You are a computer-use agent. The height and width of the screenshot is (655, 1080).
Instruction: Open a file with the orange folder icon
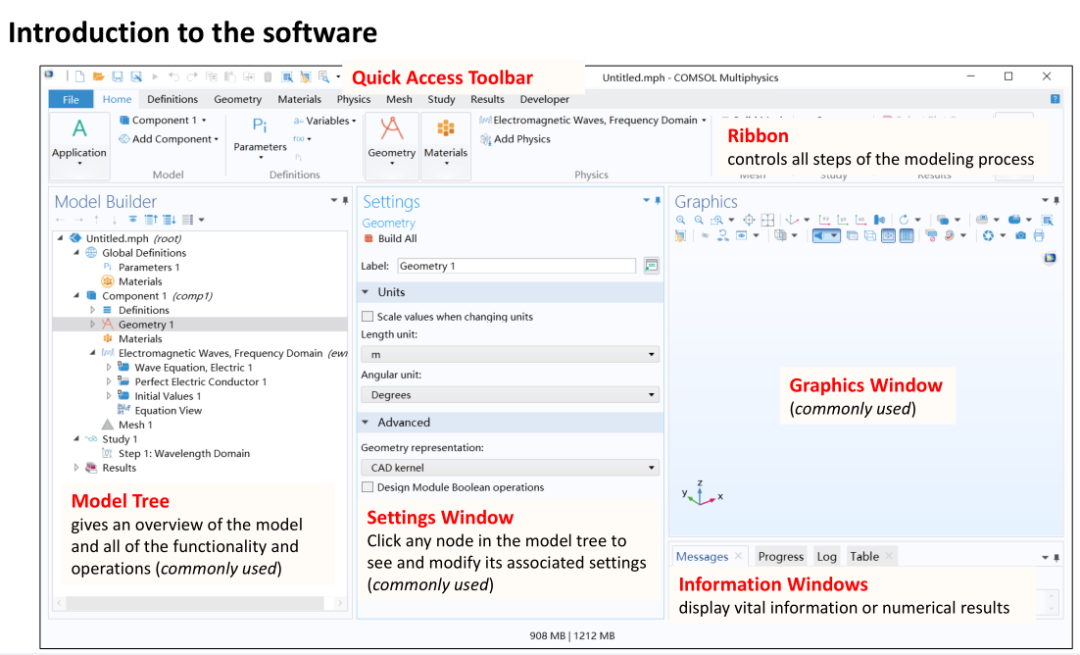(98, 76)
